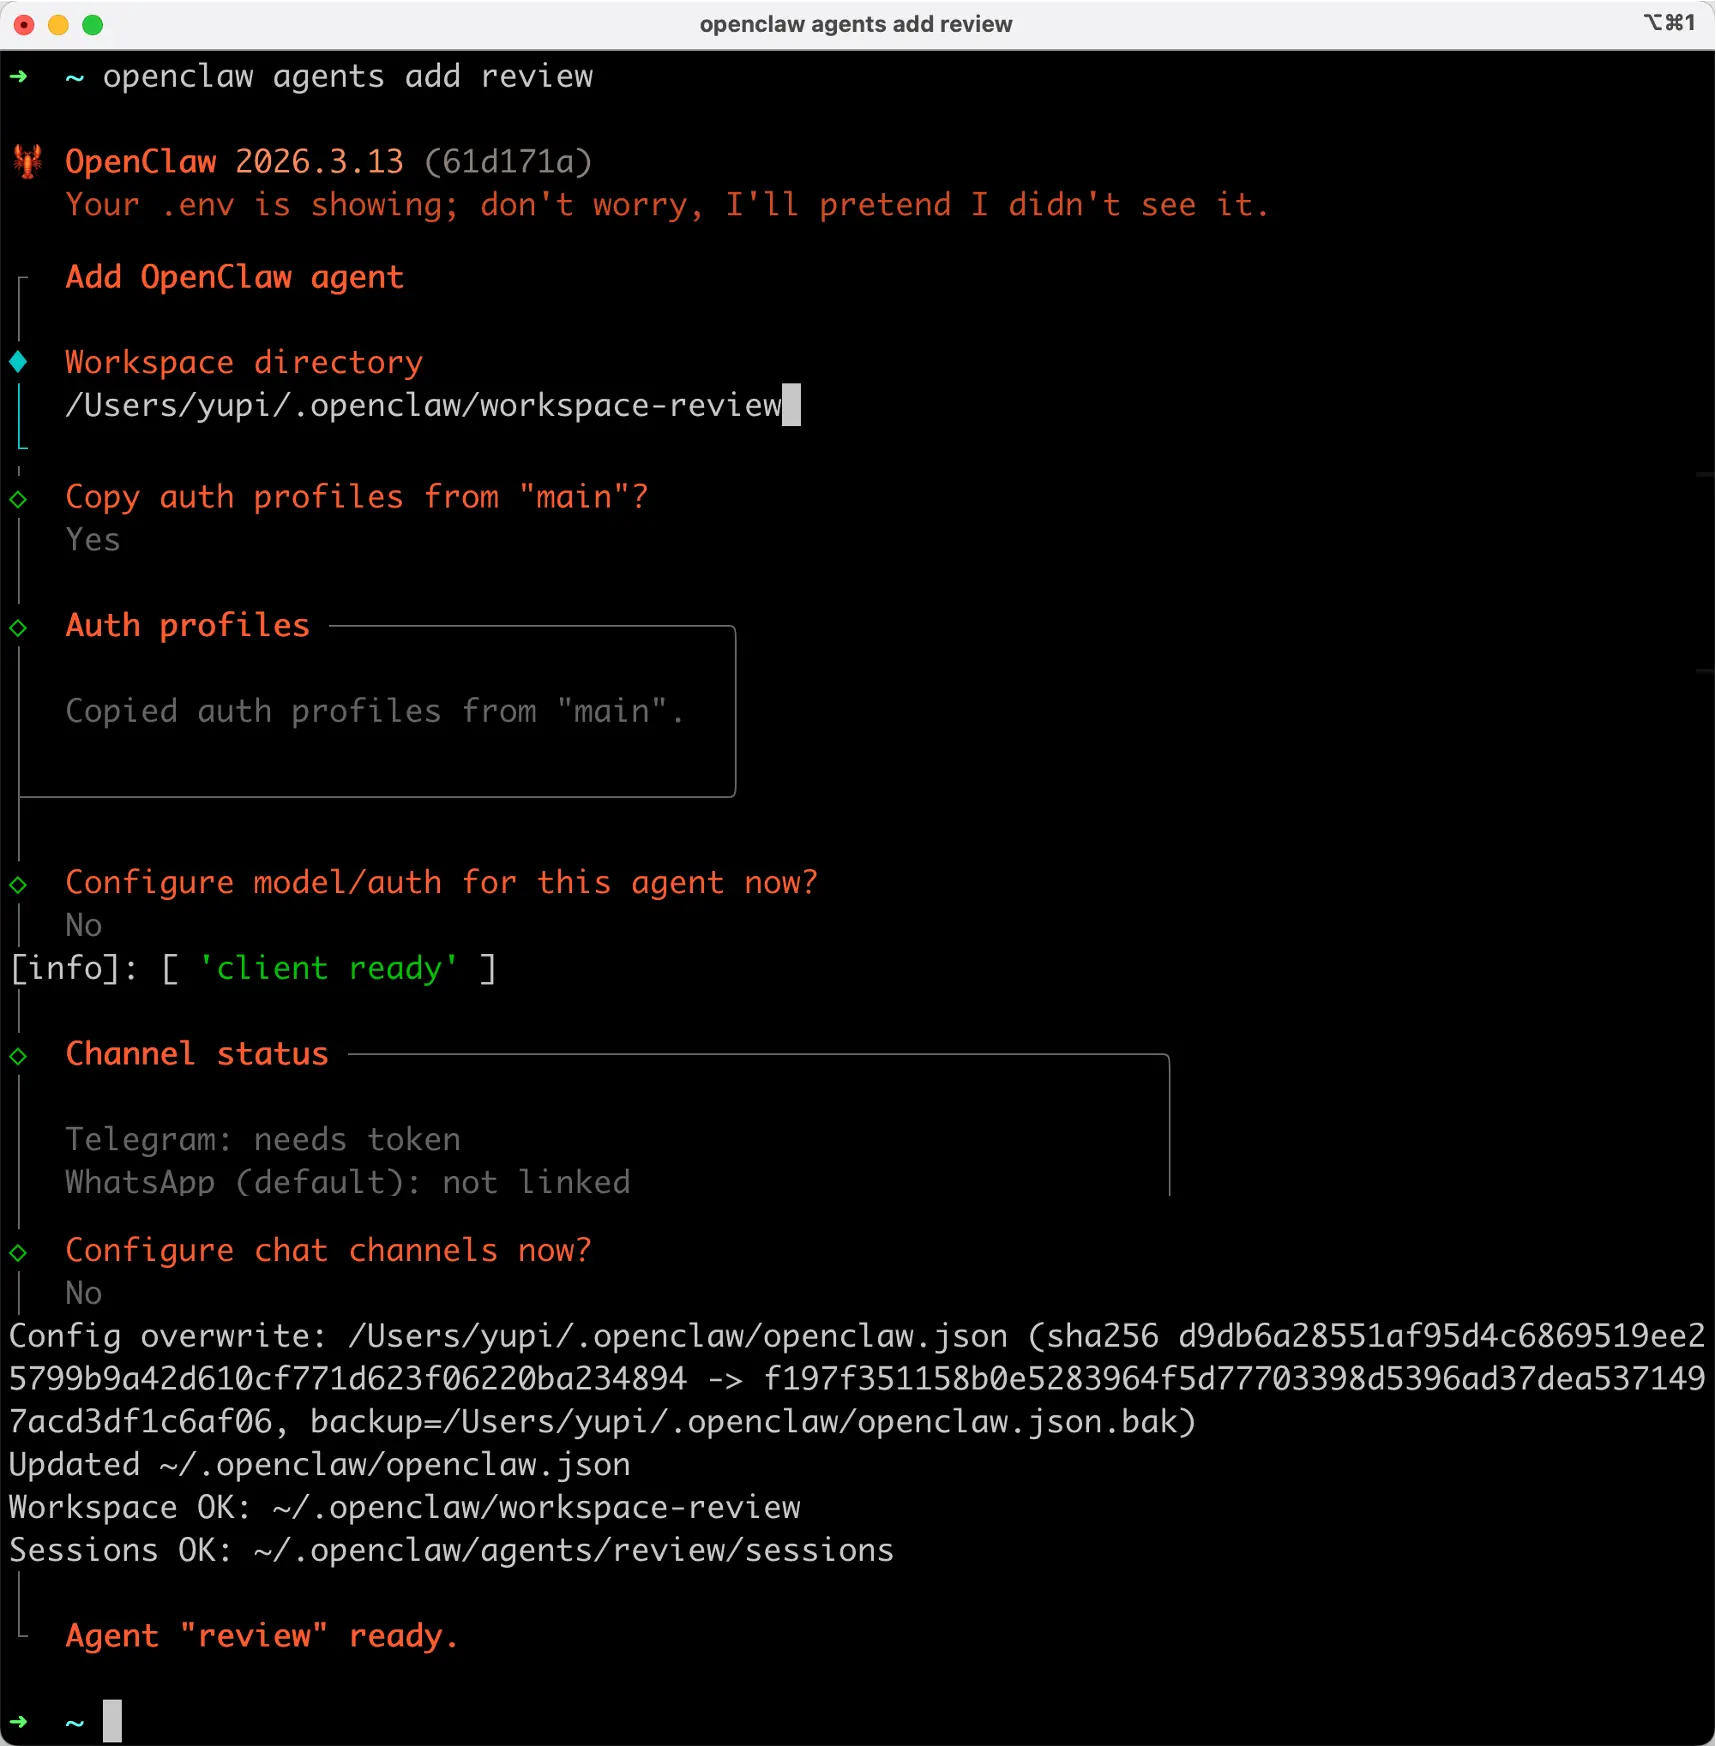Click the backup path ending in 'openclaw.json.bak'
The height and width of the screenshot is (1746, 1716).
[x=810, y=1422]
